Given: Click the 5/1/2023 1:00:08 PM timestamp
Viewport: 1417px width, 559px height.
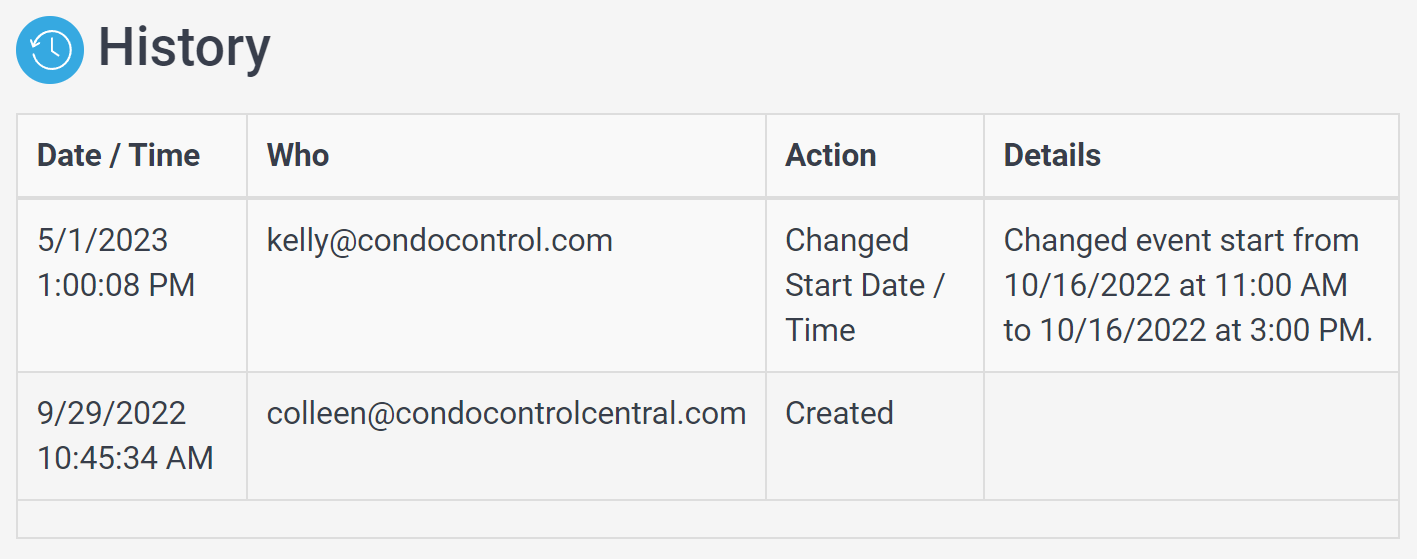Looking at the screenshot, I should pyautogui.click(x=116, y=263).
